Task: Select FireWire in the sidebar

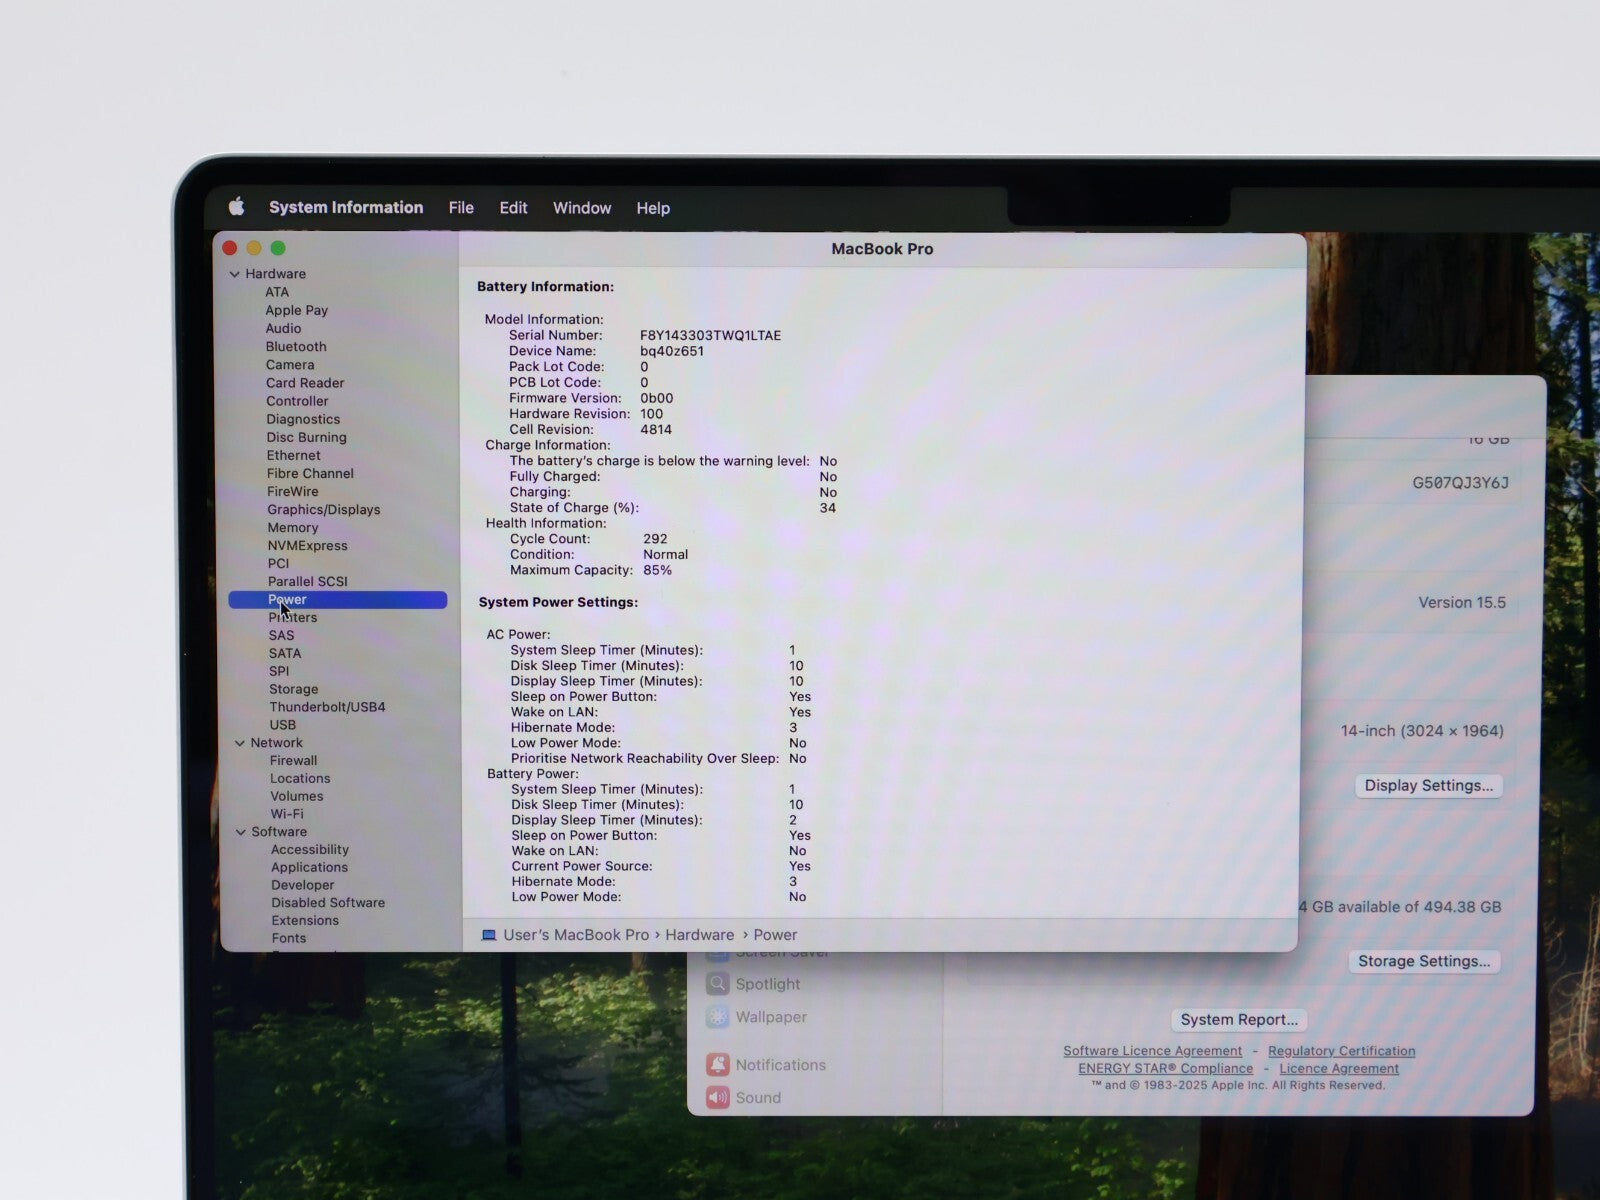Action: click(293, 491)
